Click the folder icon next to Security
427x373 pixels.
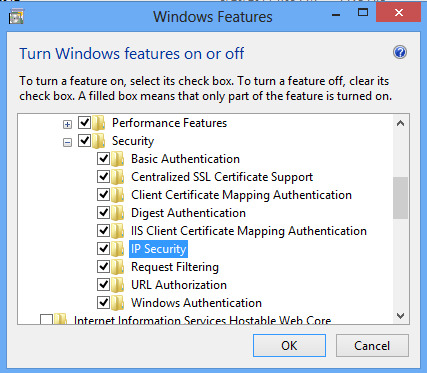tap(99, 141)
